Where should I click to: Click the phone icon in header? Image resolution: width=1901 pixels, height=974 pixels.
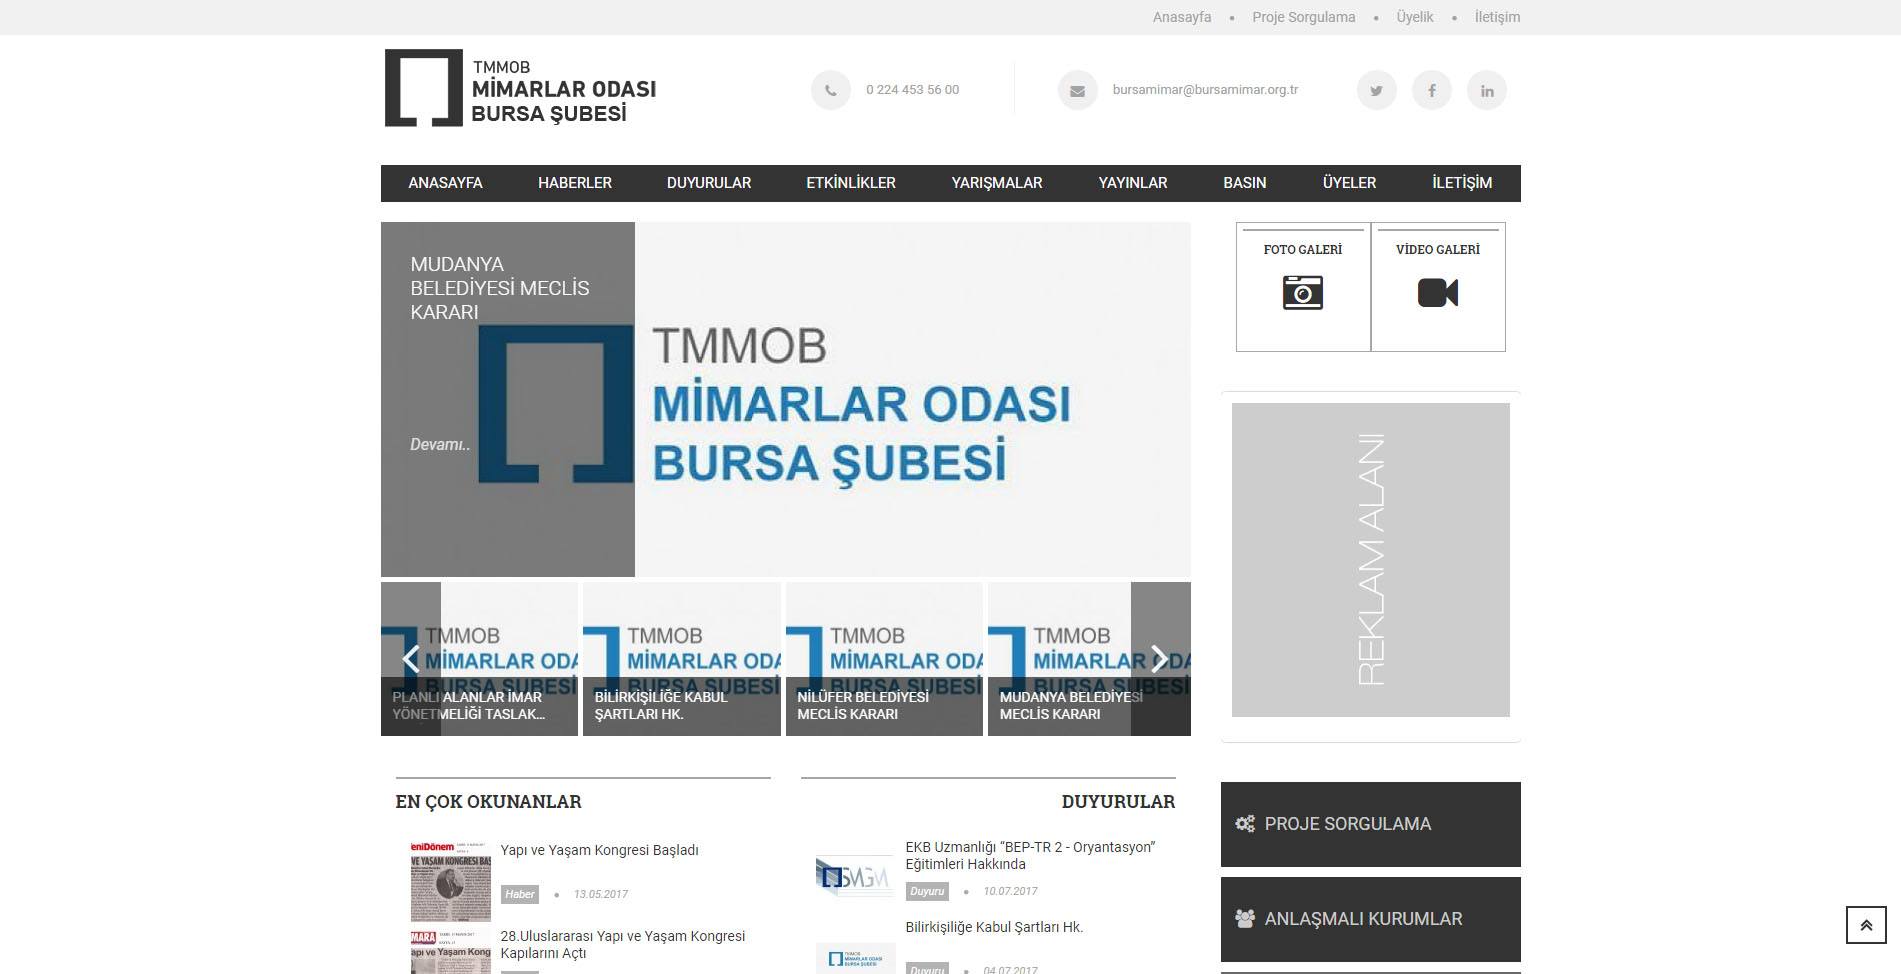click(830, 90)
